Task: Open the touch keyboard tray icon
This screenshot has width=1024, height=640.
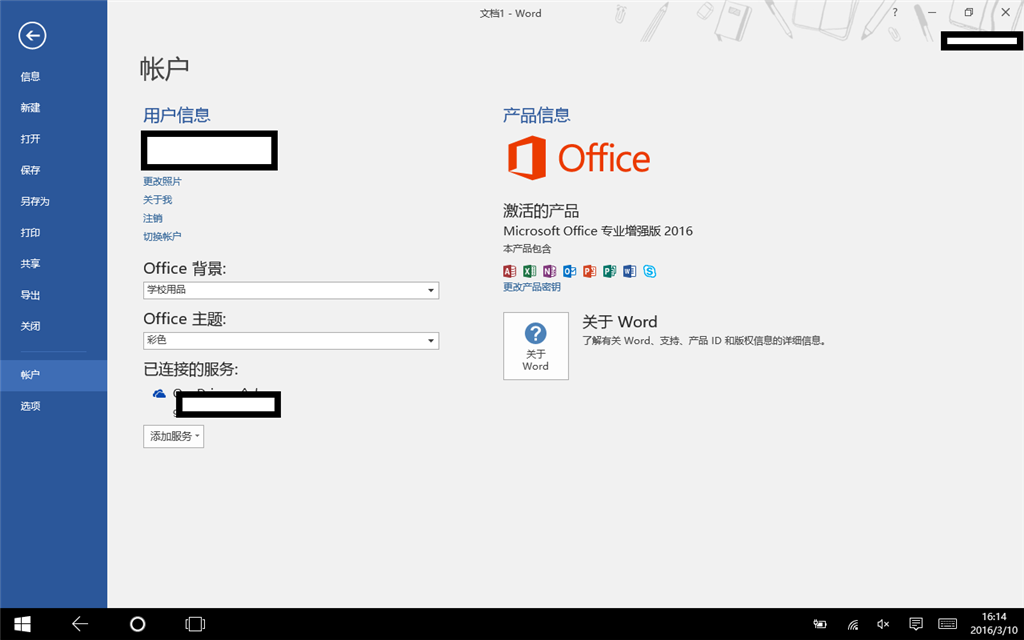Action: click(948, 624)
